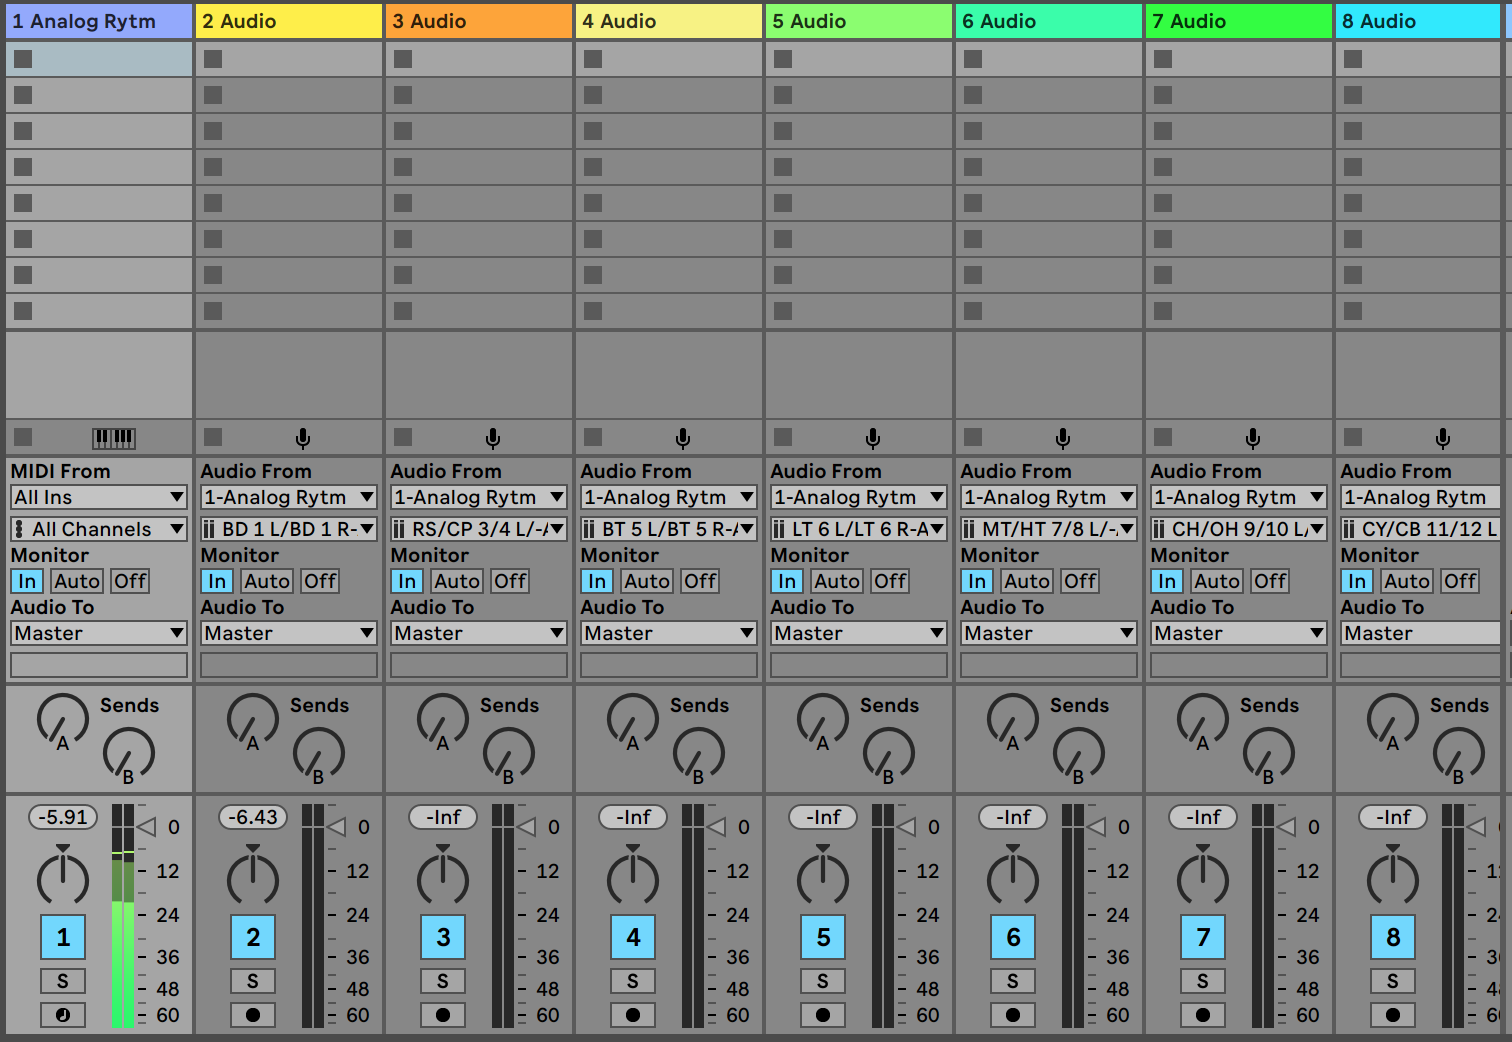Click Send A knob on track 6 Audio
This screenshot has height=1042, width=1512.
coord(1012,719)
